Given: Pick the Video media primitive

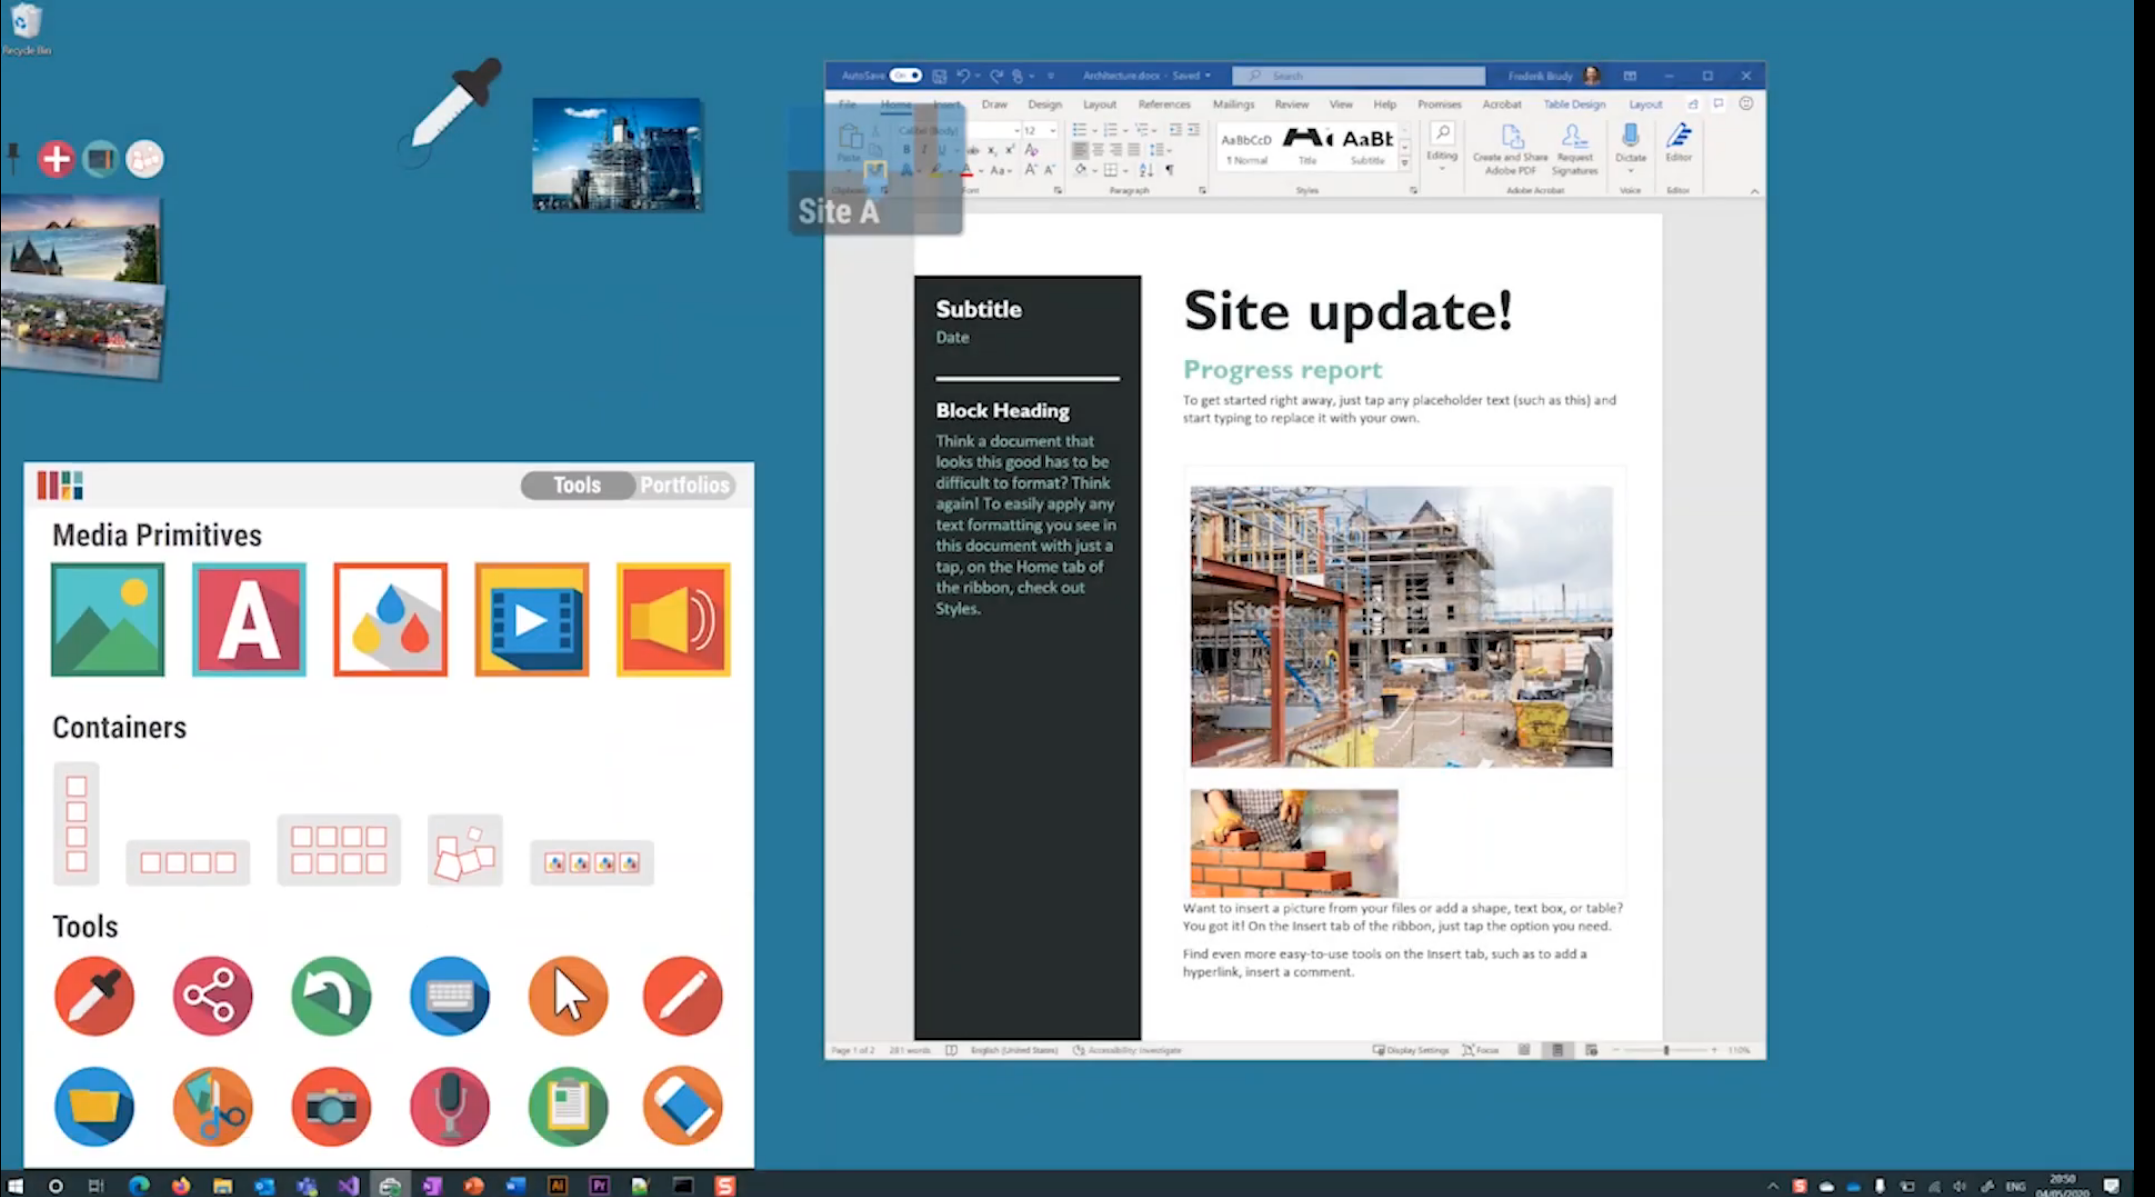Looking at the screenshot, I should (x=532, y=620).
